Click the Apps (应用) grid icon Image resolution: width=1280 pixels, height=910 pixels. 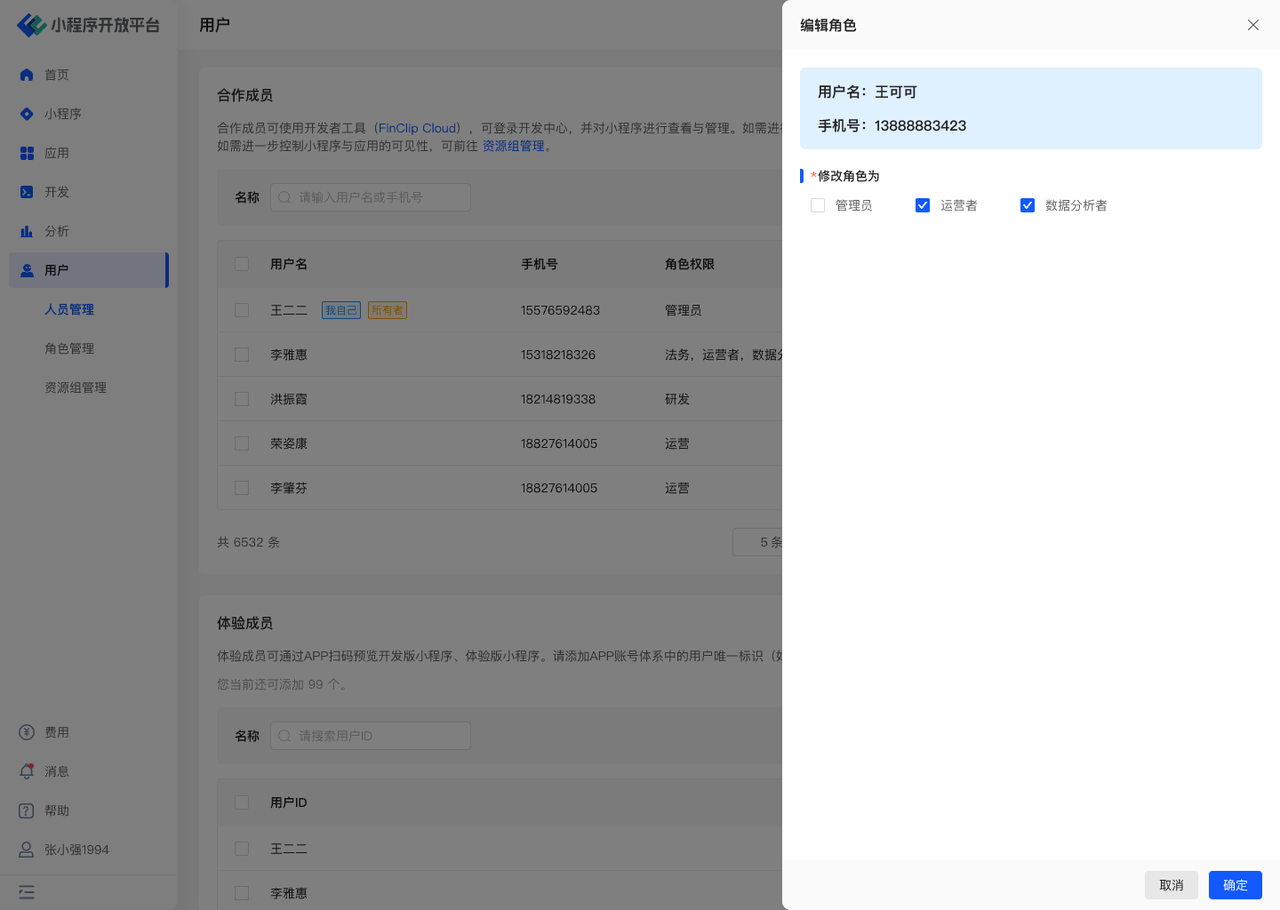click(x=27, y=153)
